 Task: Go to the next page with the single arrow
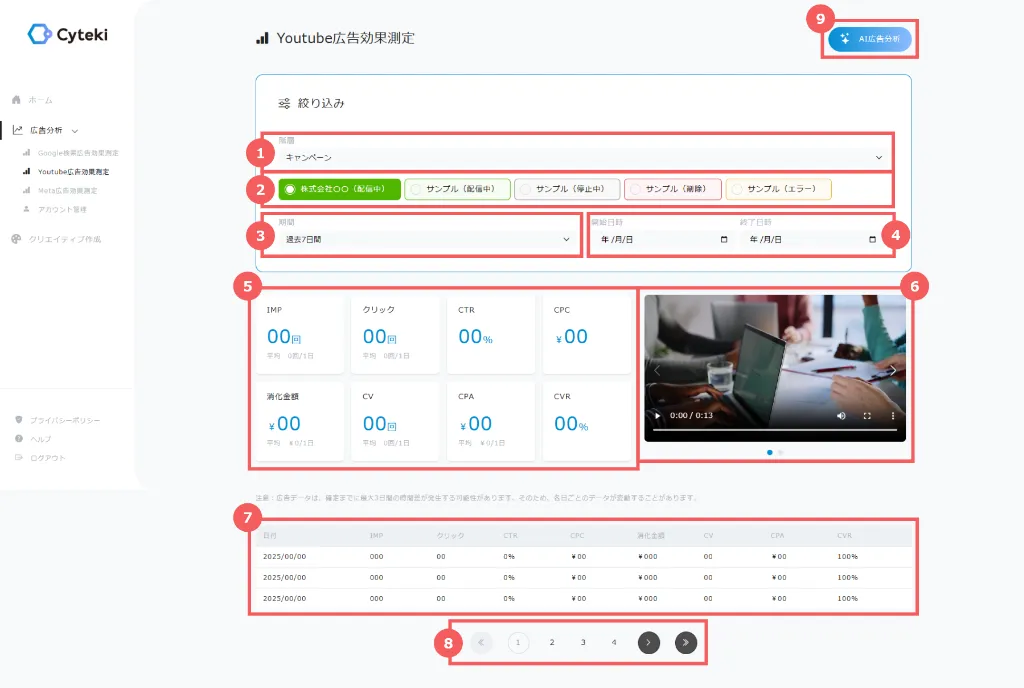[649, 643]
